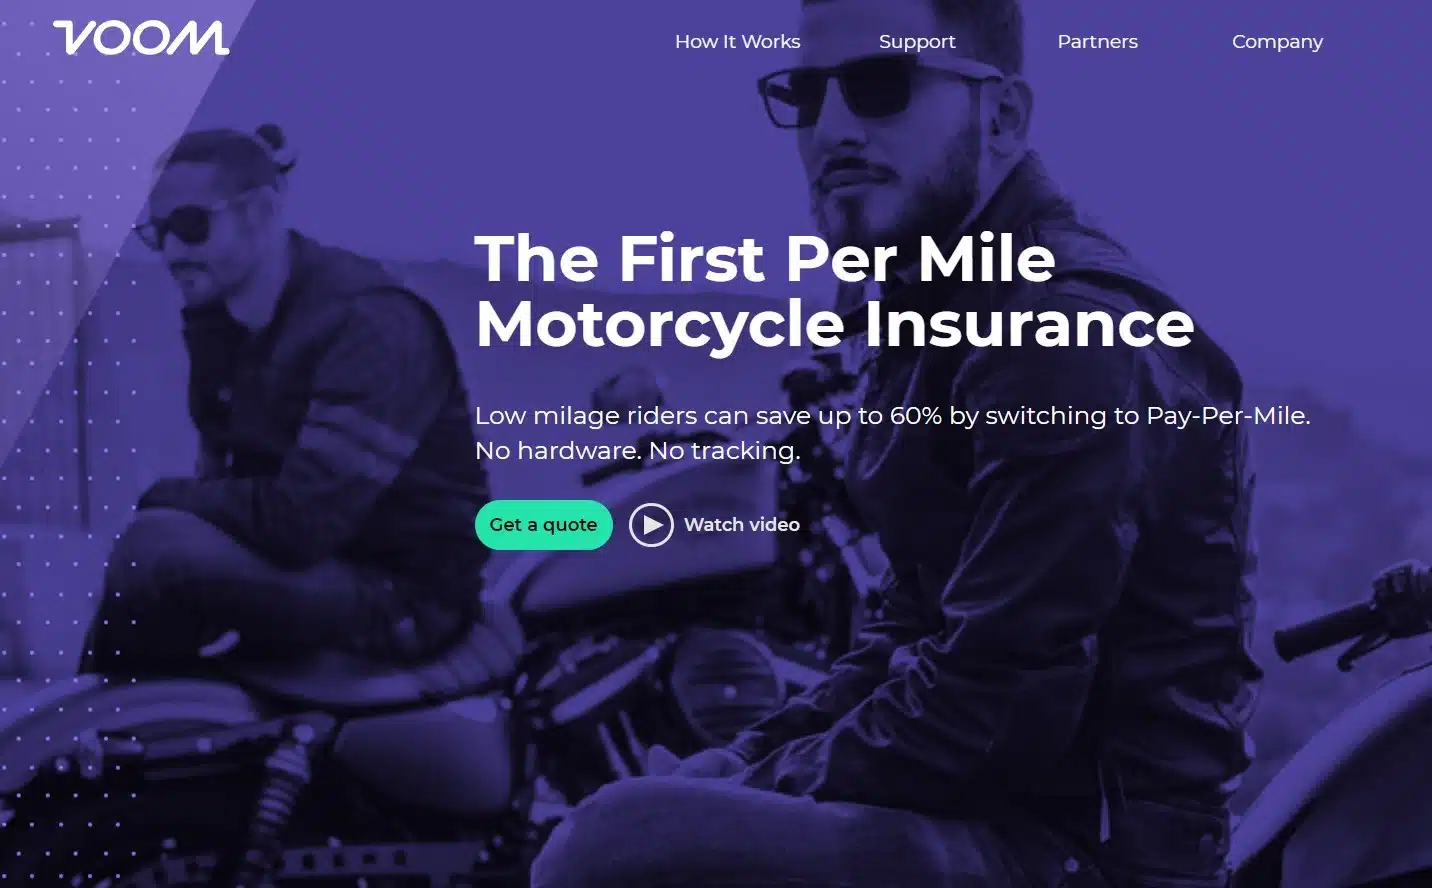Image resolution: width=1432 pixels, height=888 pixels.
Task: Open the Company navigation item
Action: 1277,42
